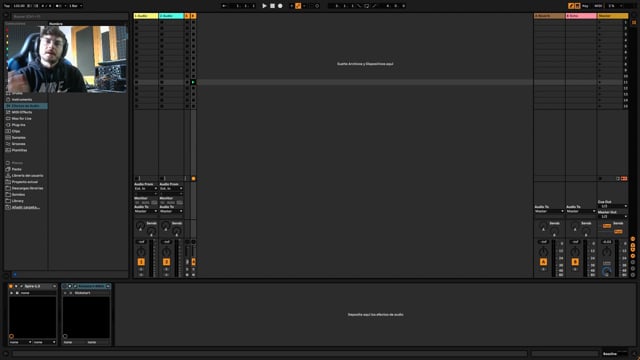The width and height of the screenshot is (640, 360).
Task: Toggle the orange automation arm button
Action: point(298,6)
